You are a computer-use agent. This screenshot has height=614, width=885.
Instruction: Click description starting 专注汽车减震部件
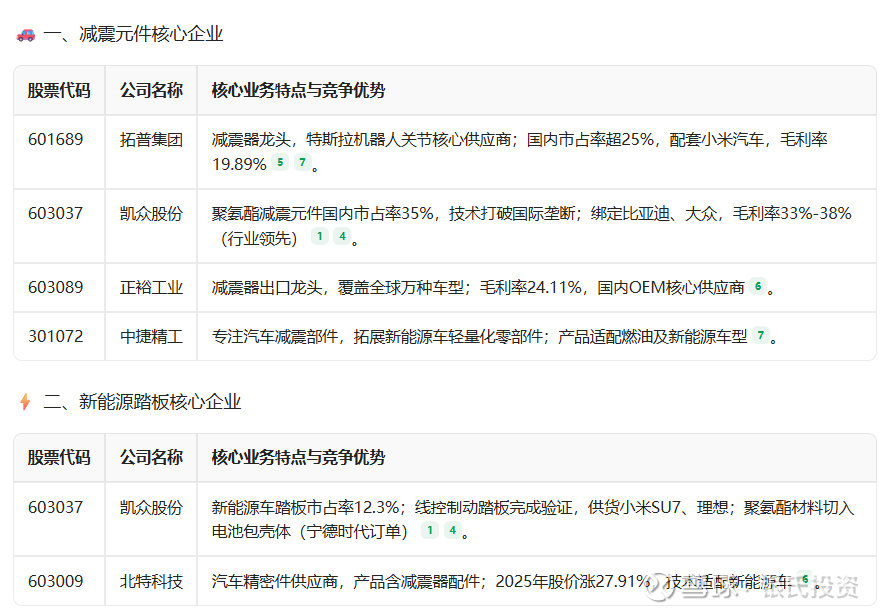point(494,336)
